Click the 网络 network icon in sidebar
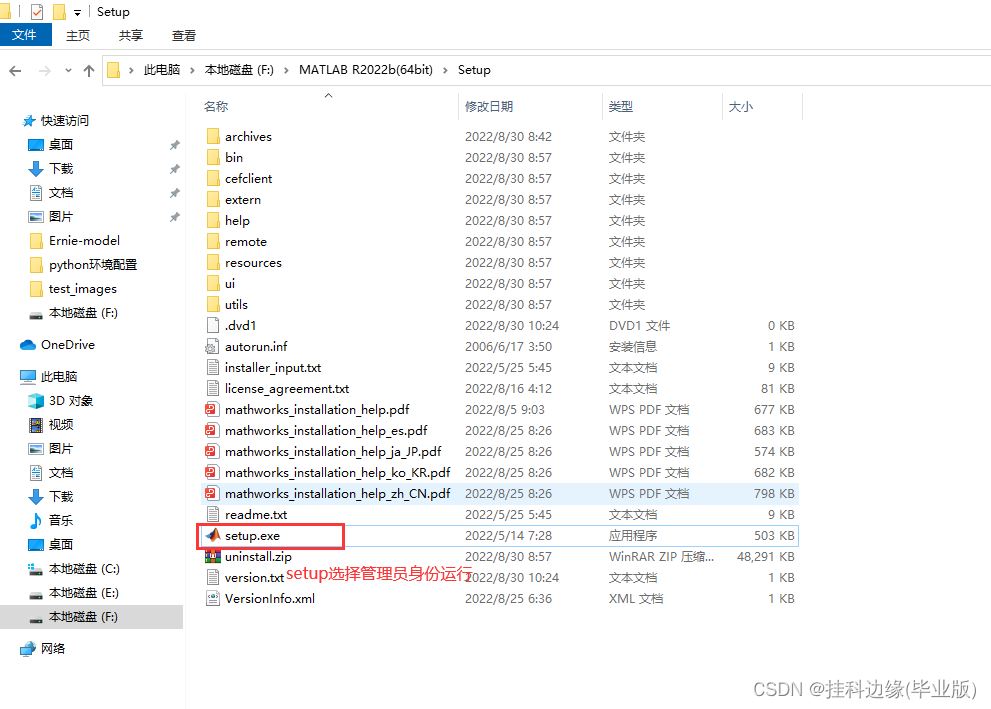991x709 pixels. click(x=28, y=649)
